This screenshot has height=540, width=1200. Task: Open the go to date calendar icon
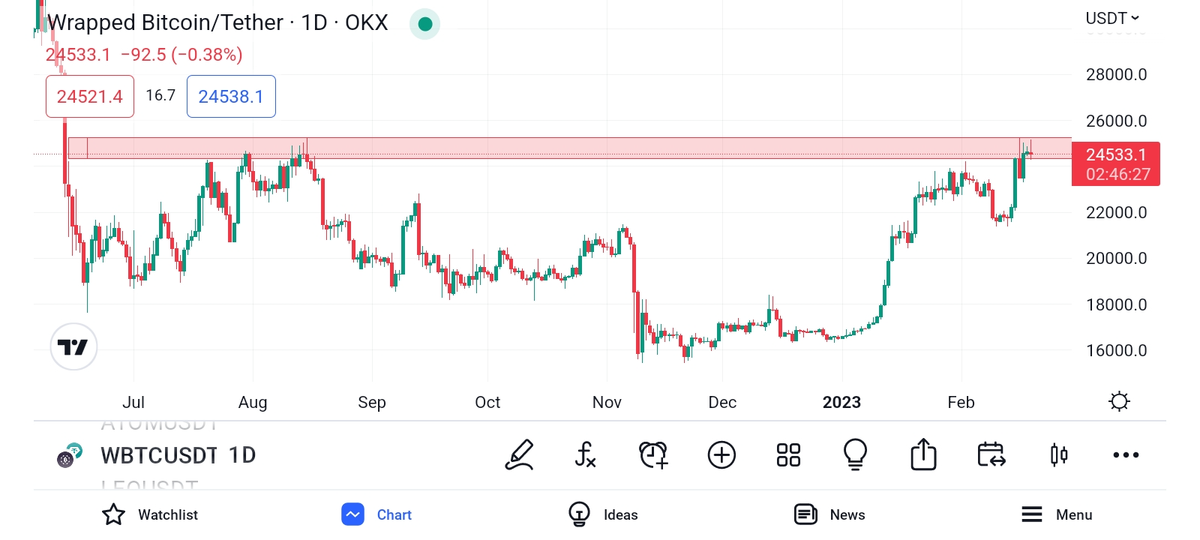pyautogui.click(x=991, y=455)
